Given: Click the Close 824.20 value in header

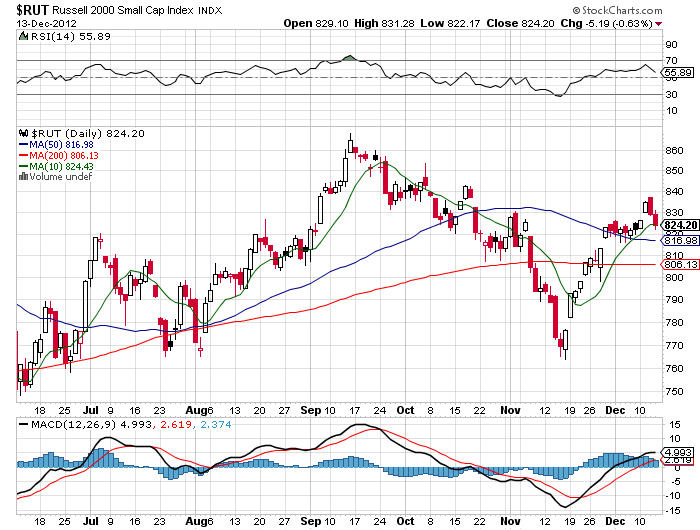Looking at the screenshot, I should tap(520, 23).
